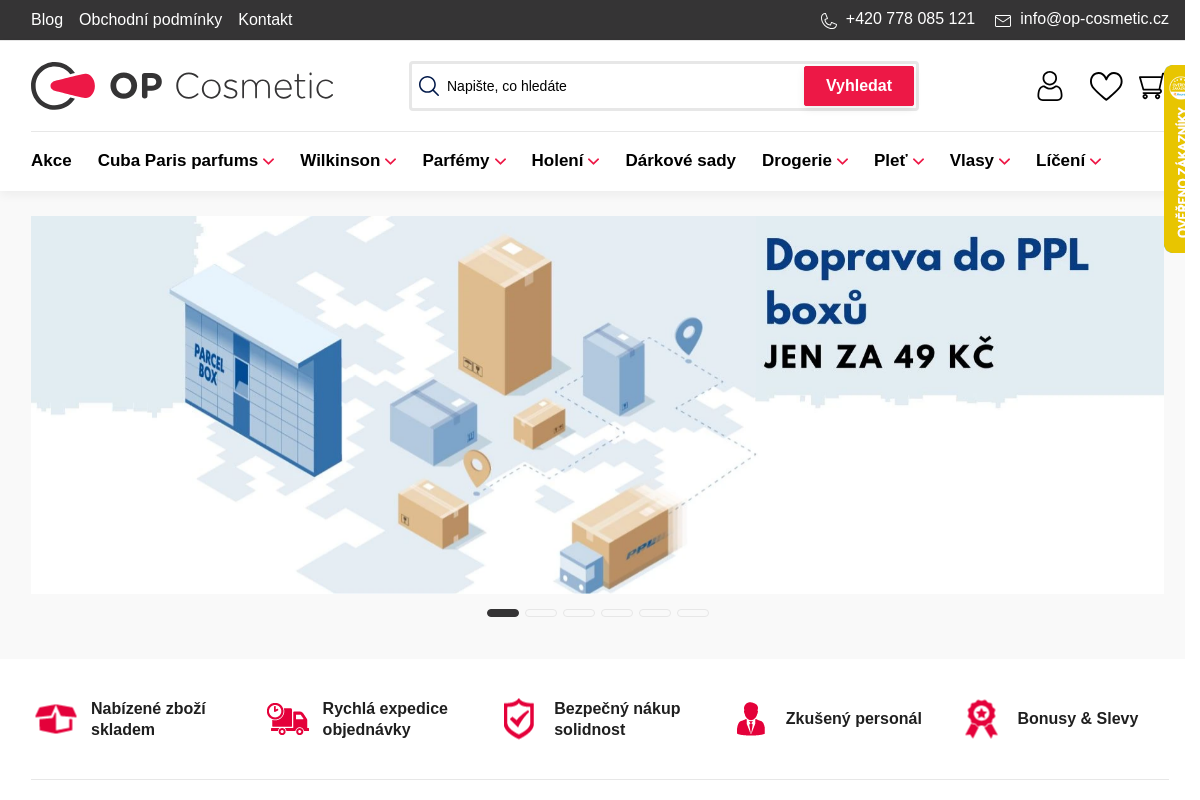The width and height of the screenshot is (1200, 800).
Task: Click the award ribbon bonuses icon
Action: pyautogui.click(x=982, y=718)
